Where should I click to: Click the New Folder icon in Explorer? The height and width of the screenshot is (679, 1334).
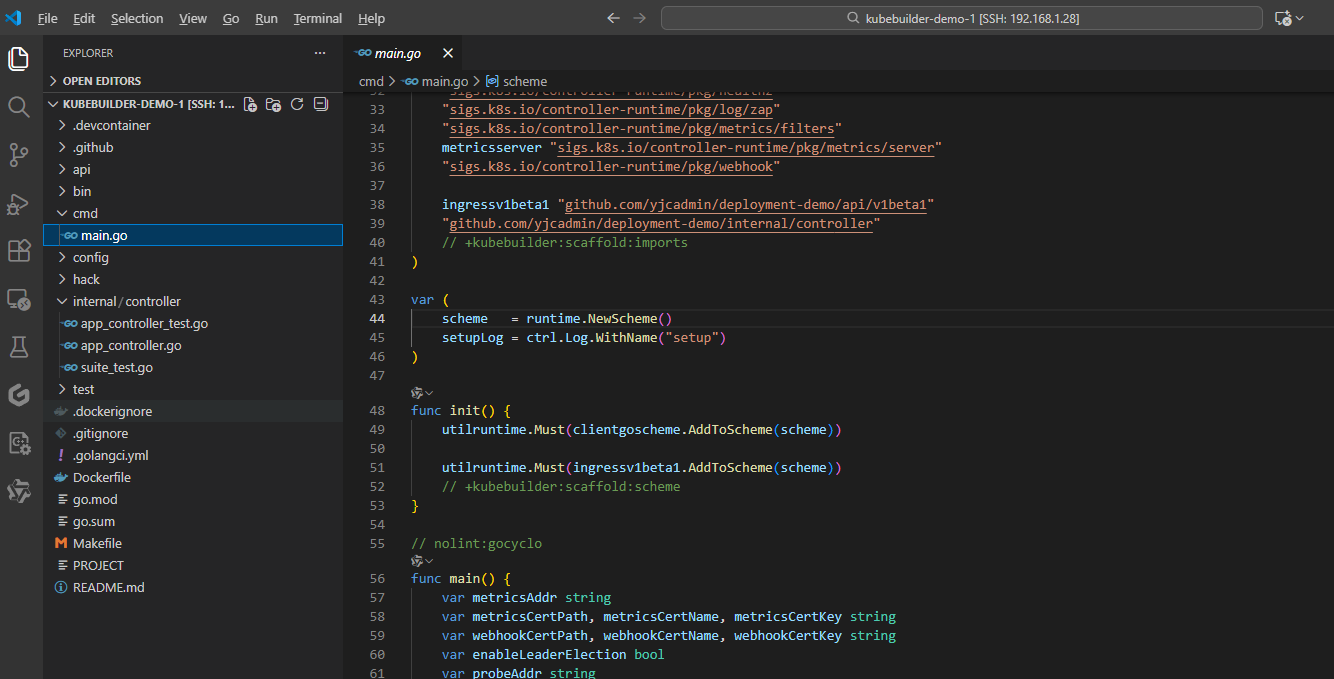click(273, 104)
